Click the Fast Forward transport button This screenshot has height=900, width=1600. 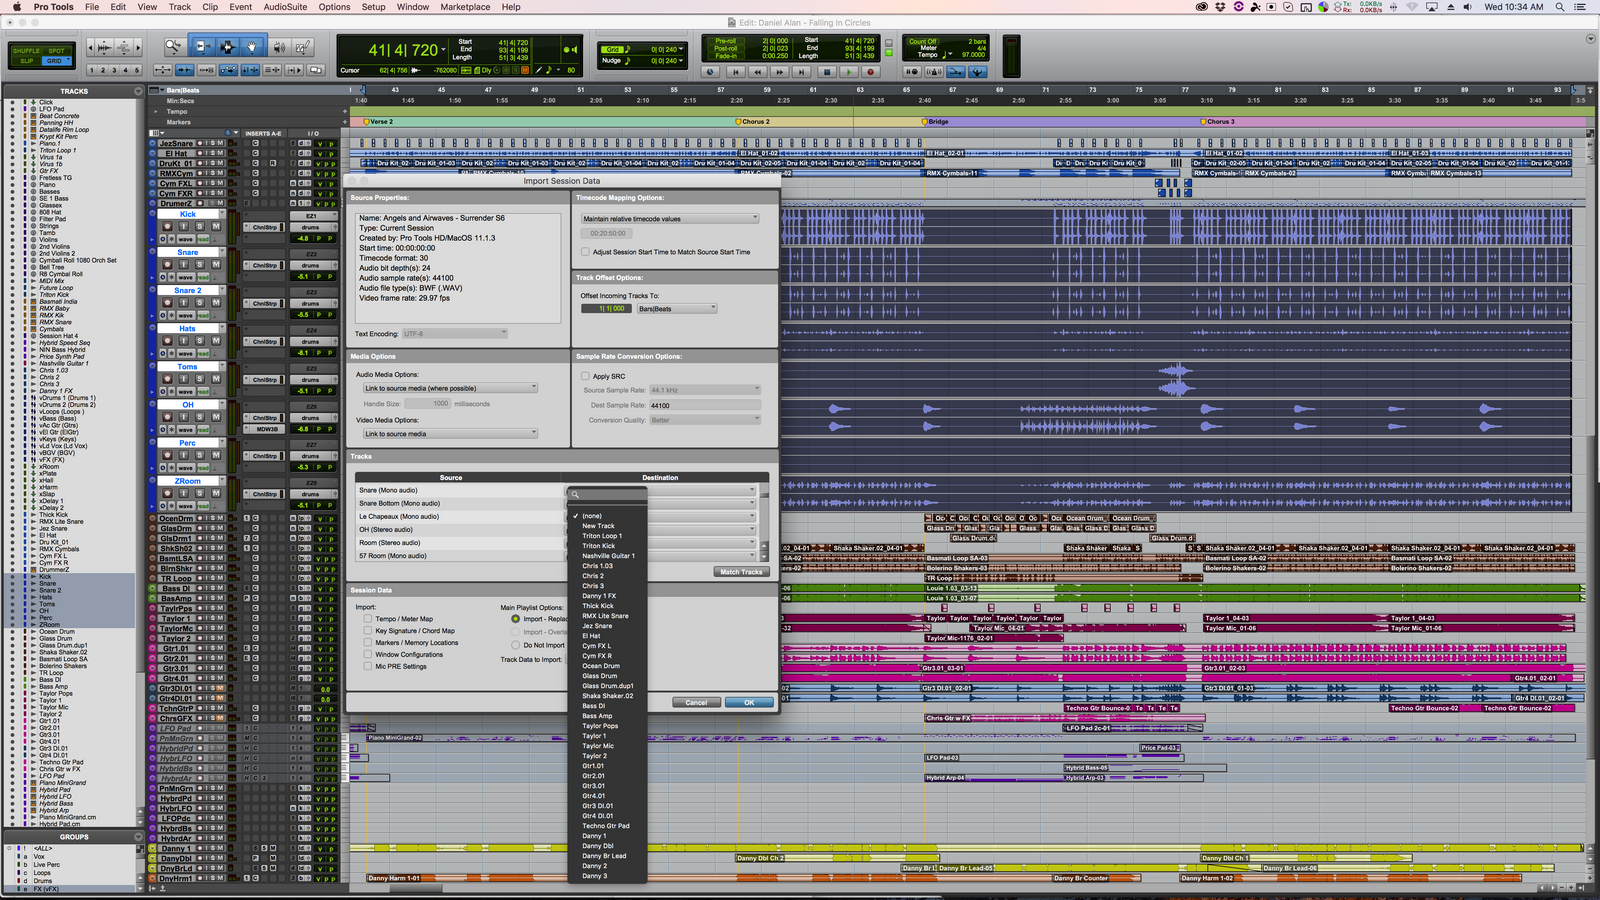click(x=779, y=71)
